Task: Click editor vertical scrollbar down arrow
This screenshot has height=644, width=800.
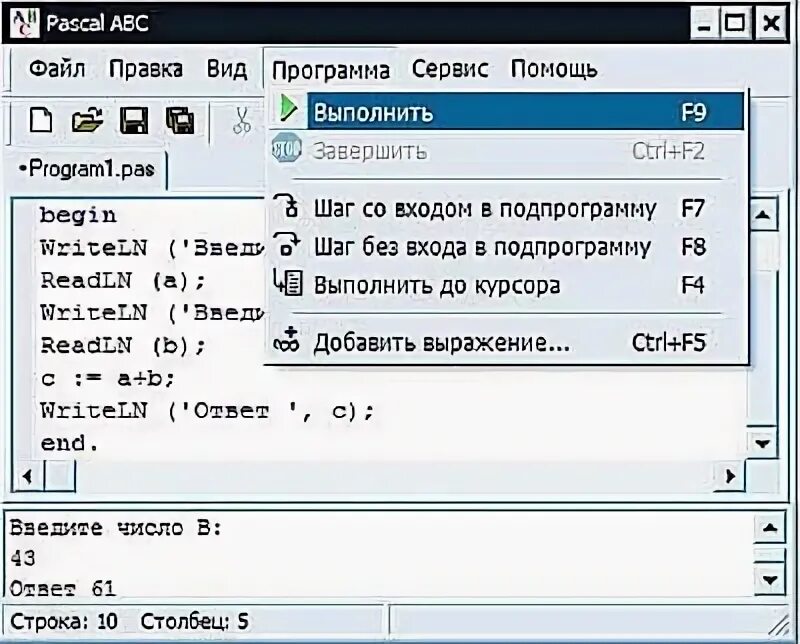Action: click(x=762, y=443)
